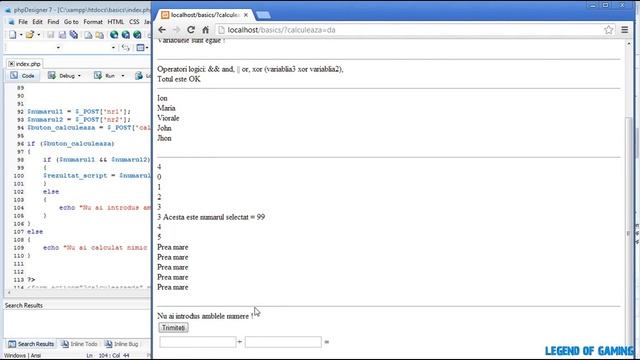This screenshot has height=360, width=640.
Task: Open a new Chrome tab
Action: coord(263,15)
